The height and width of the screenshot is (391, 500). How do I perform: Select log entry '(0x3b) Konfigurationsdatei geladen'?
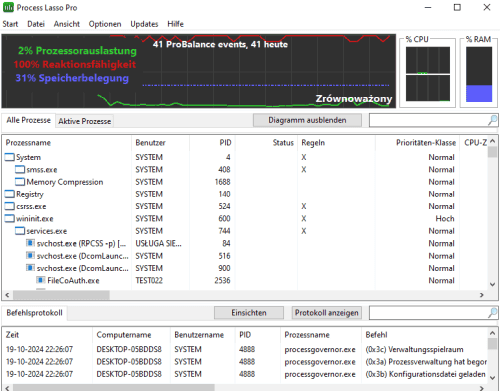pos(425,374)
